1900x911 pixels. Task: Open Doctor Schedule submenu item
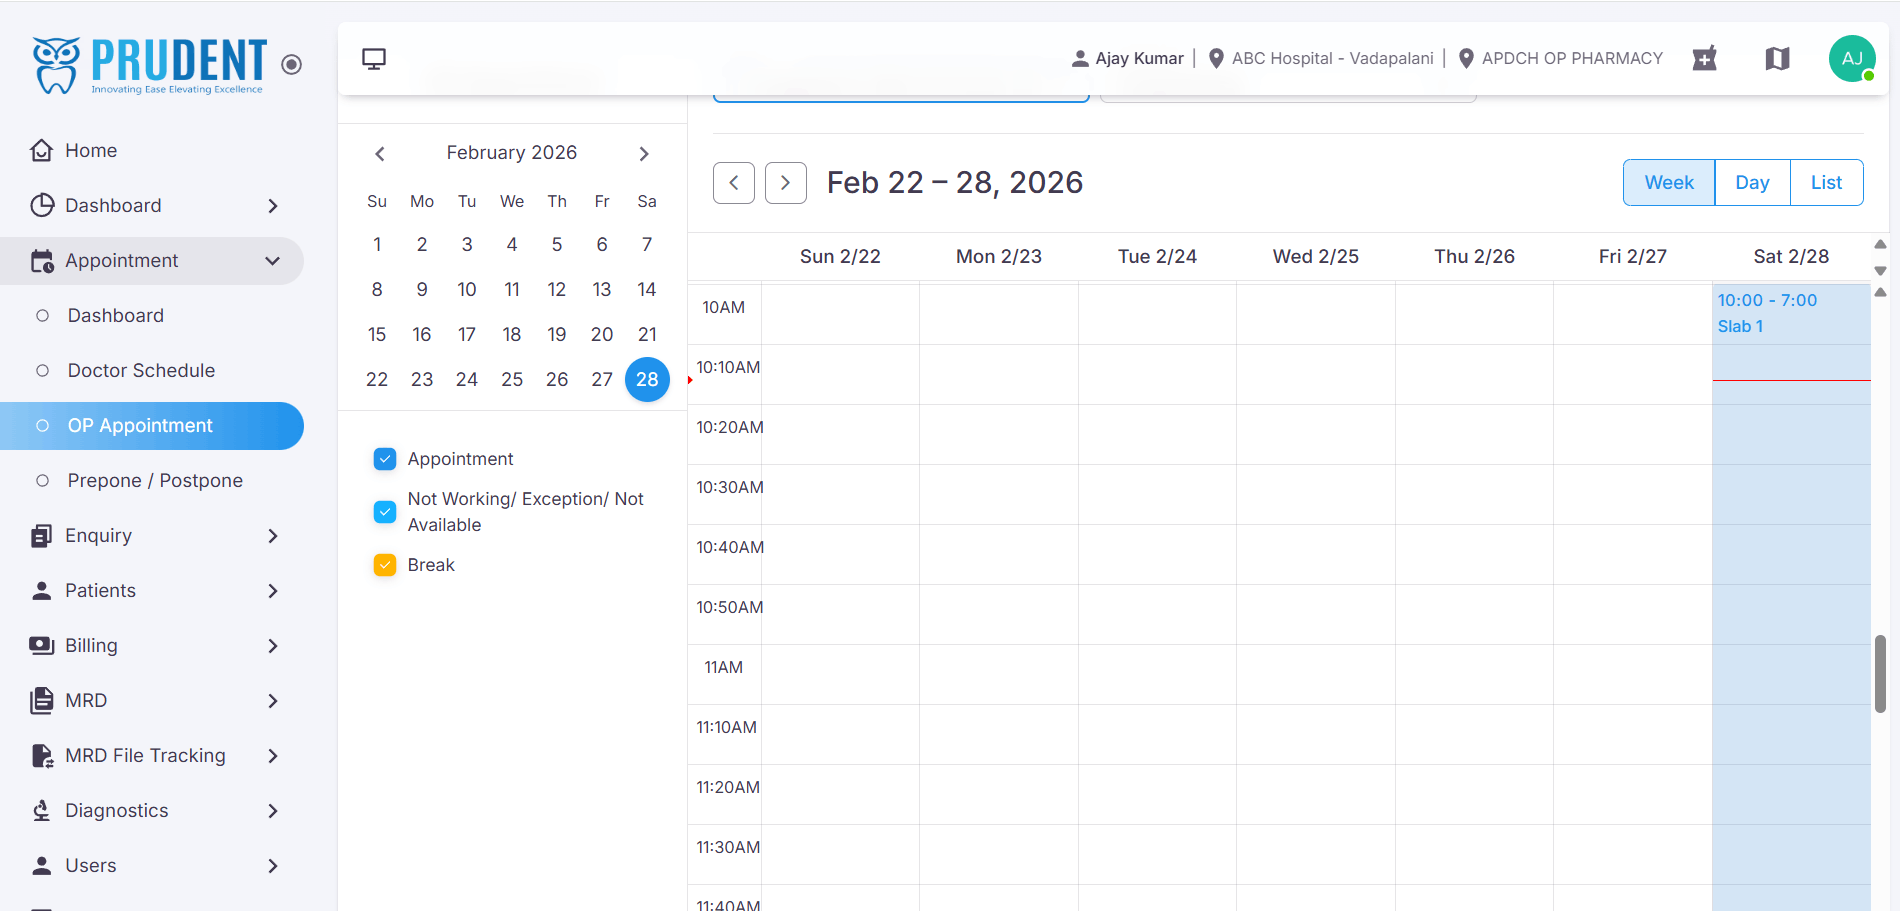coord(152,370)
